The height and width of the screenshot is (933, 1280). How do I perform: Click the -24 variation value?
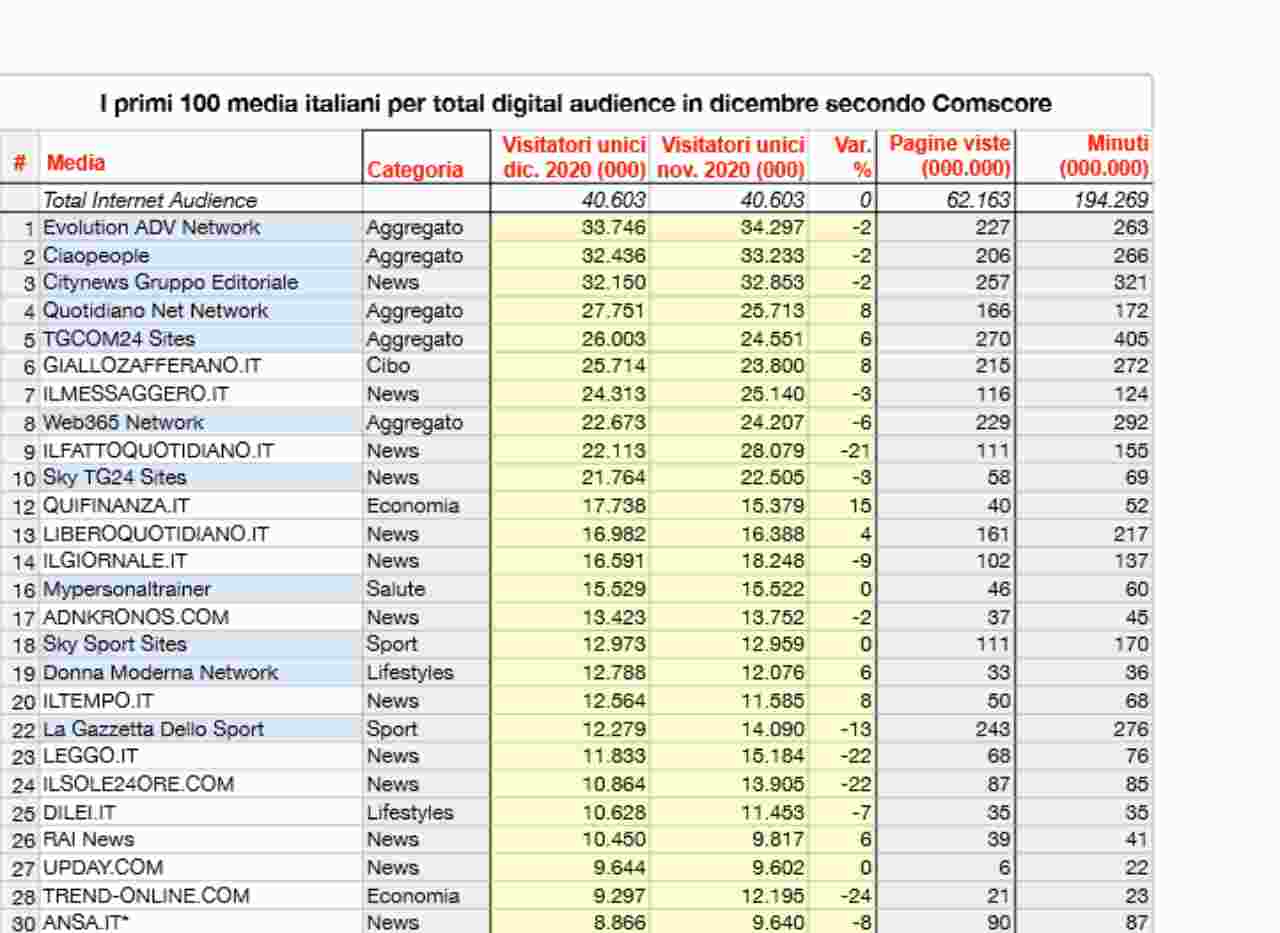tap(855, 895)
